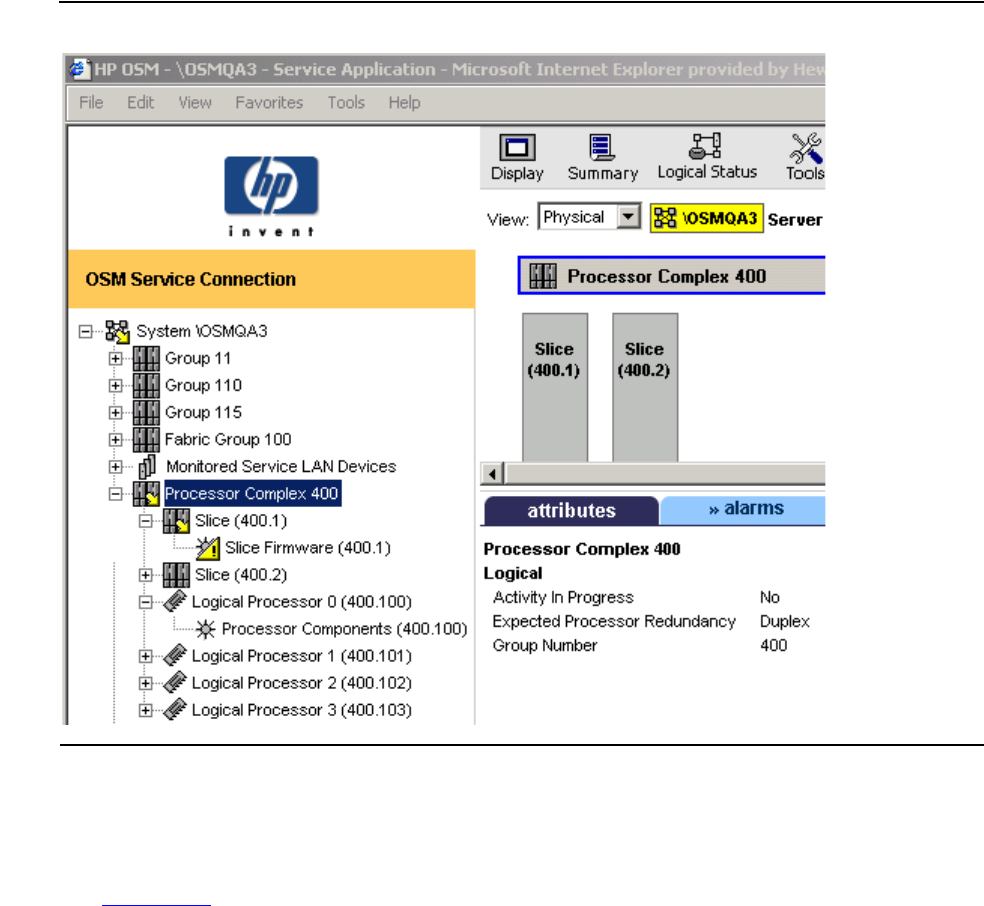Image resolution: width=984 pixels, height=906 pixels.
Task: Open the Help menu
Action: (404, 102)
